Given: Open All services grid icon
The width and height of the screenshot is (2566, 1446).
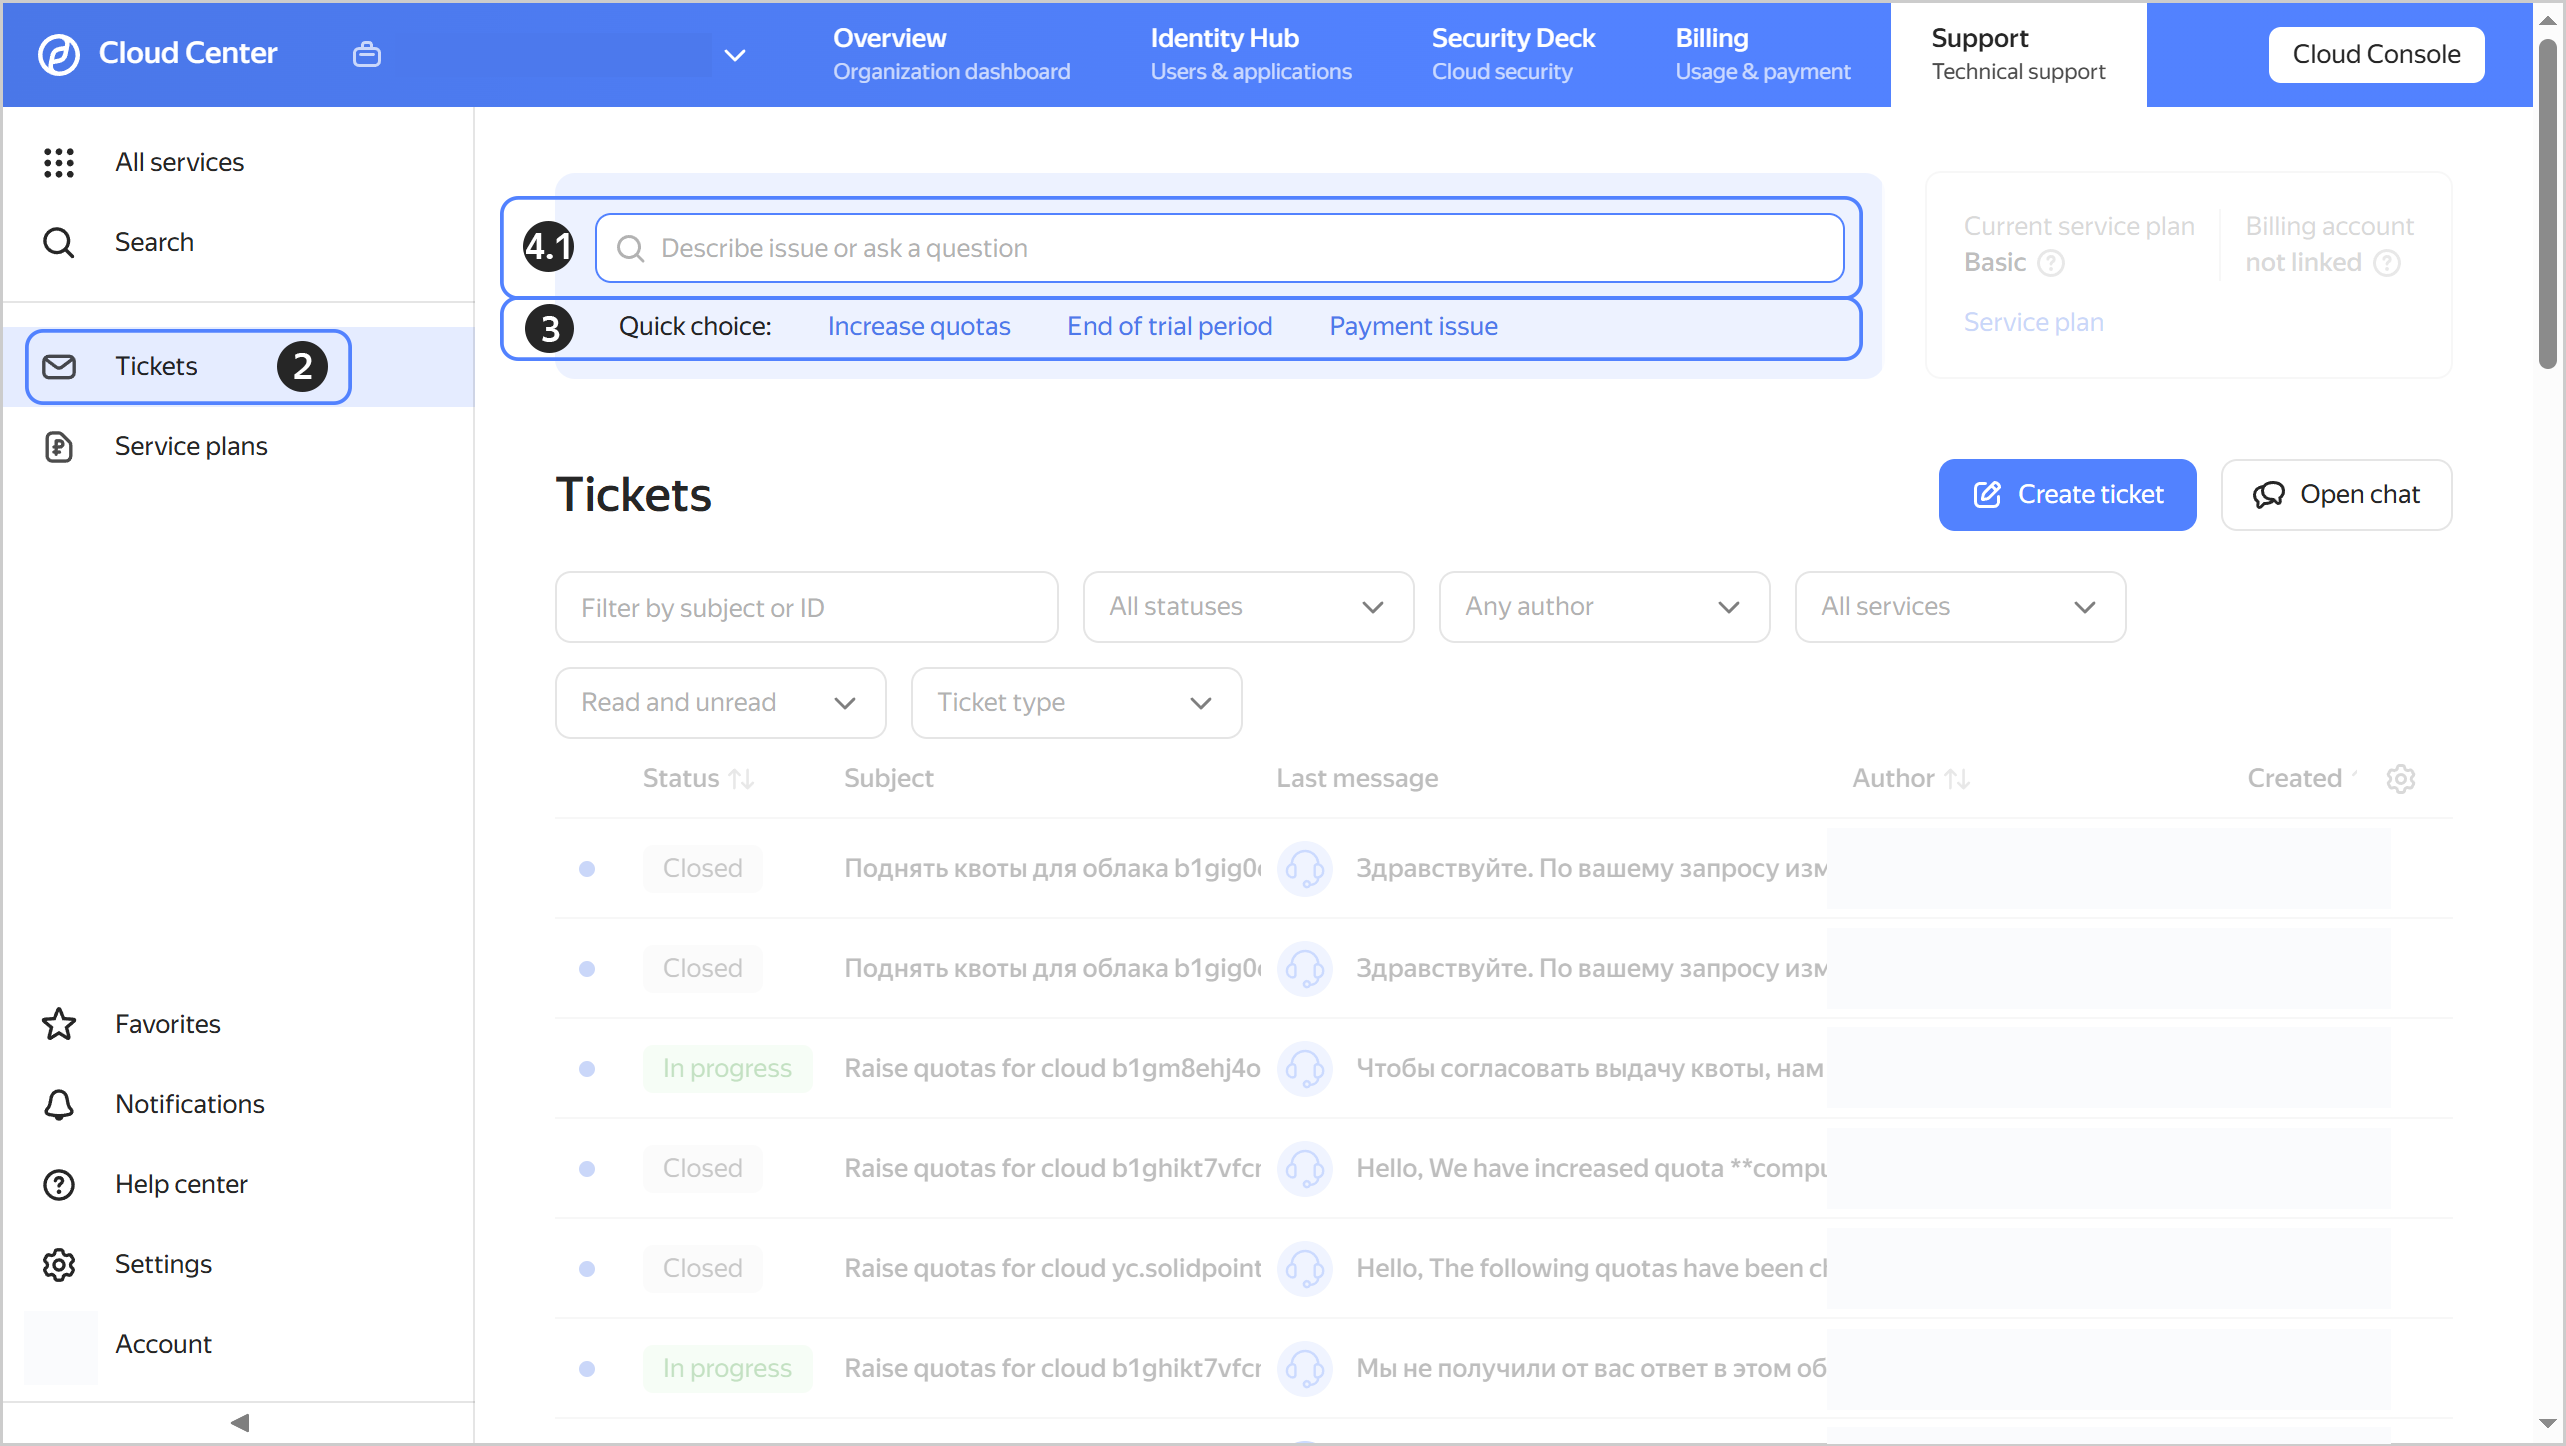Looking at the screenshot, I should coord(59,162).
